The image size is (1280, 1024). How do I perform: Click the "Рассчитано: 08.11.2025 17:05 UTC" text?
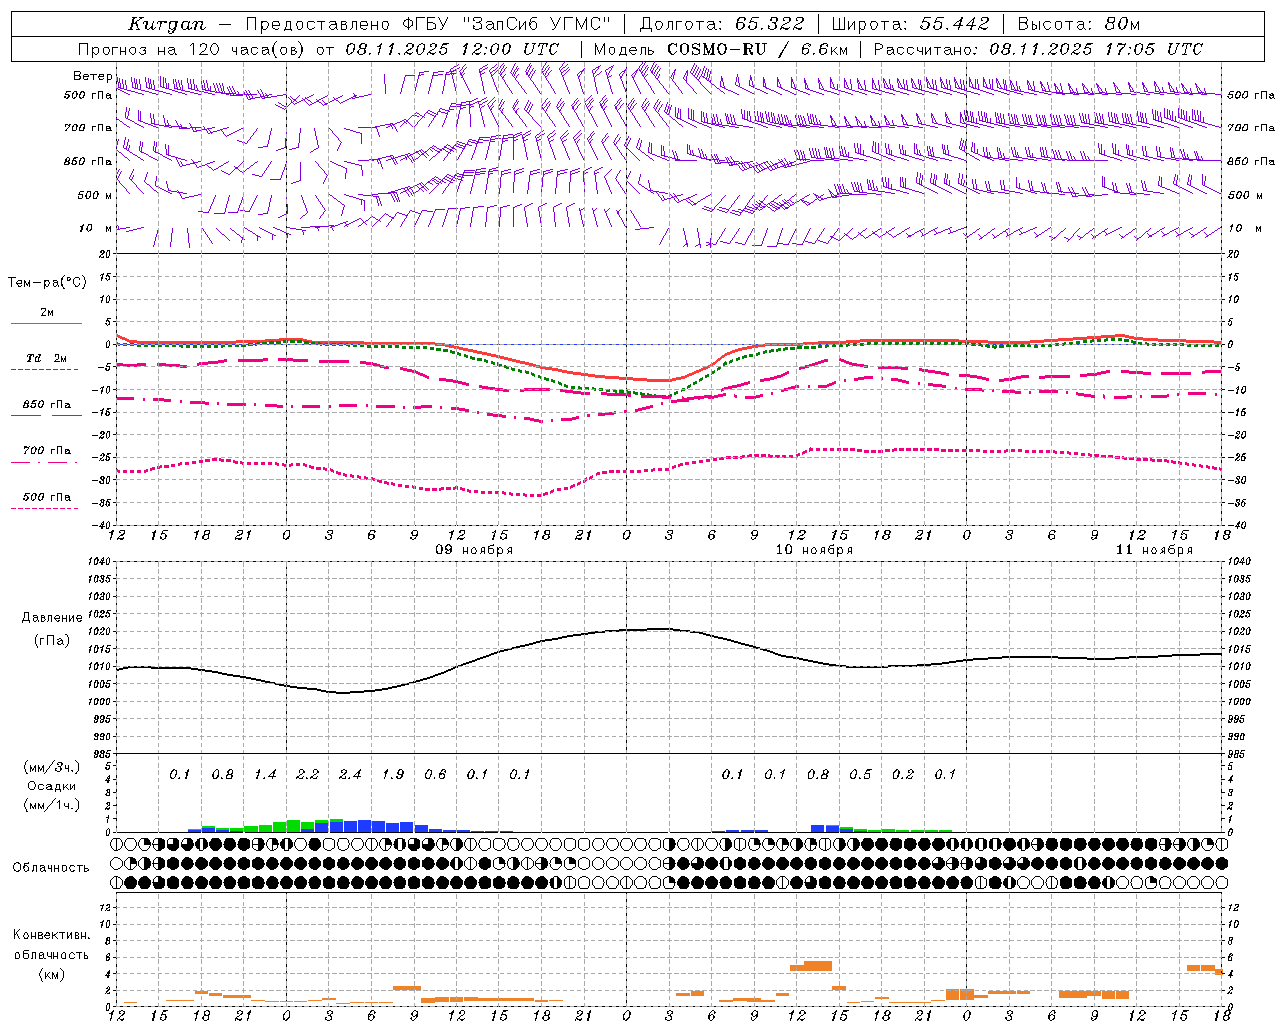click(x=1038, y=49)
